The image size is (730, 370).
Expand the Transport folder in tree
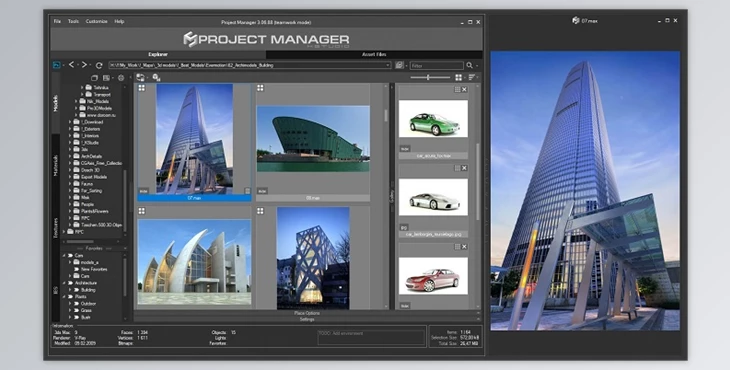83,94
